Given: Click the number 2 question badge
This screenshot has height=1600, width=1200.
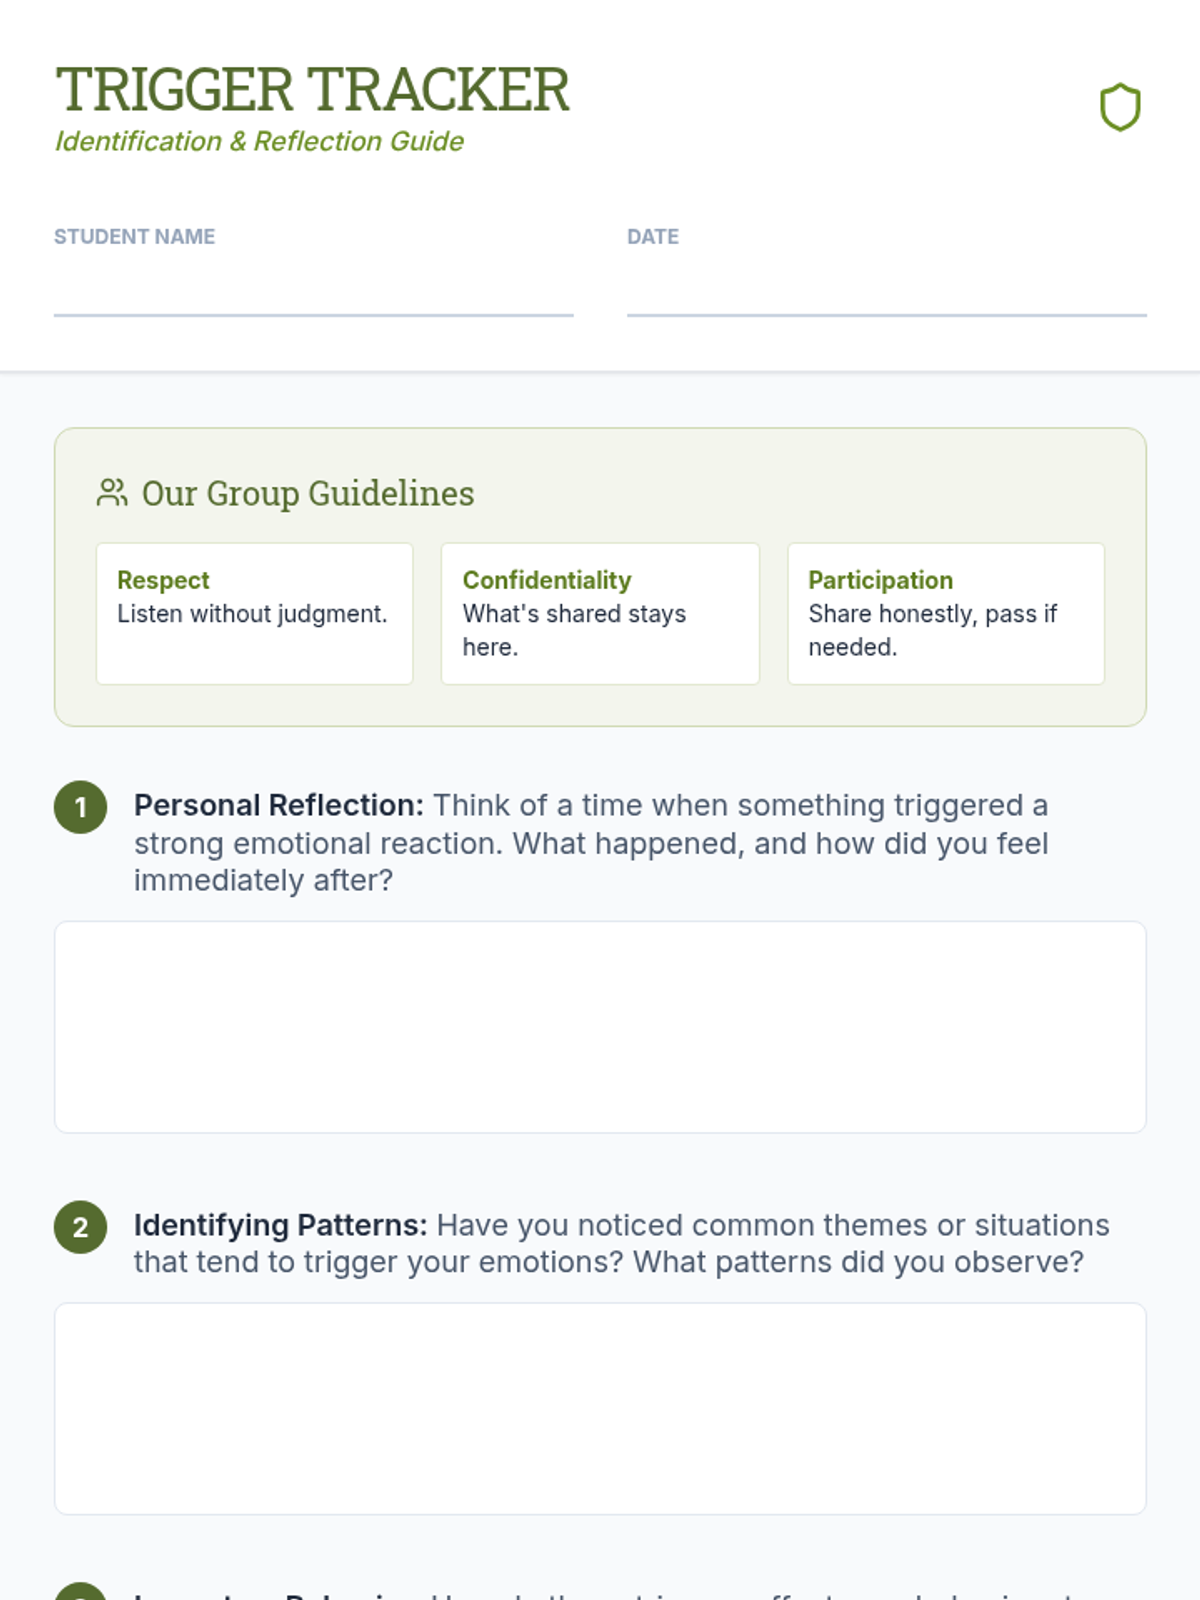Looking at the screenshot, I should pyautogui.click(x=80, y=1227).
